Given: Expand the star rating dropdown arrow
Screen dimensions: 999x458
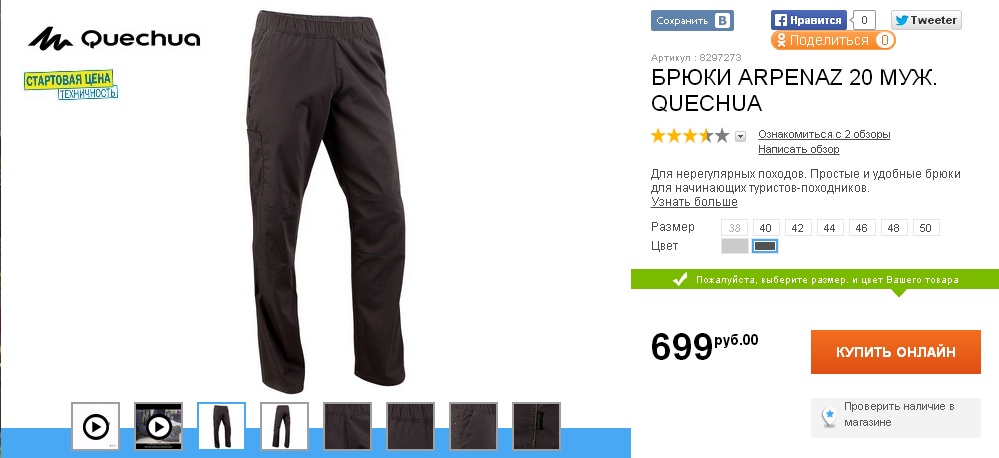Looking at the screenshot, I should coord(740,136).
